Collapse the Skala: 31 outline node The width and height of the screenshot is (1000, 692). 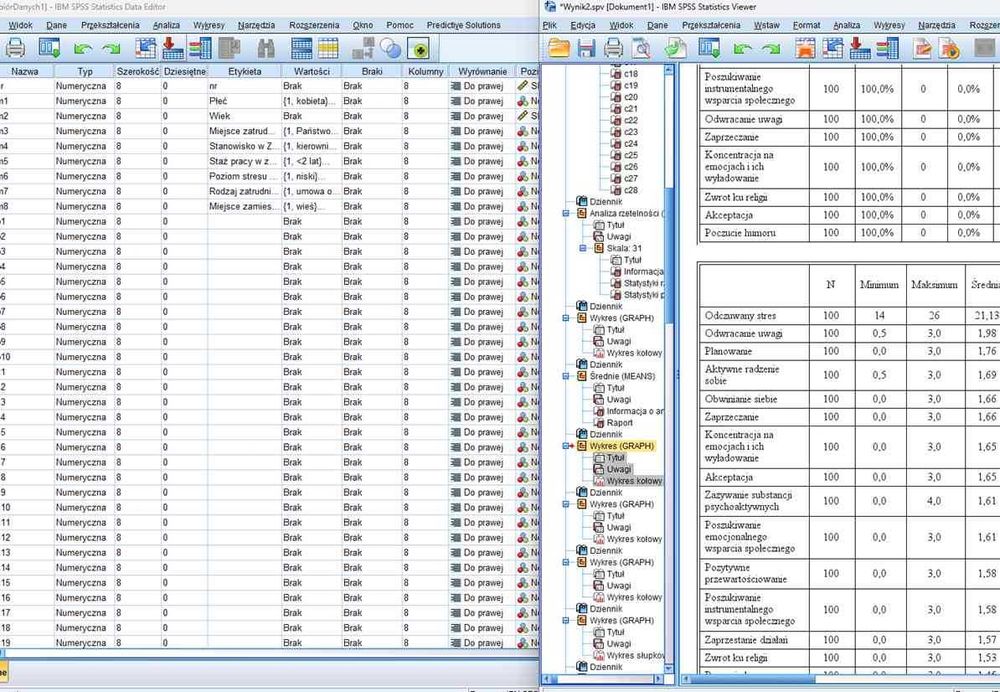point(583,248)
